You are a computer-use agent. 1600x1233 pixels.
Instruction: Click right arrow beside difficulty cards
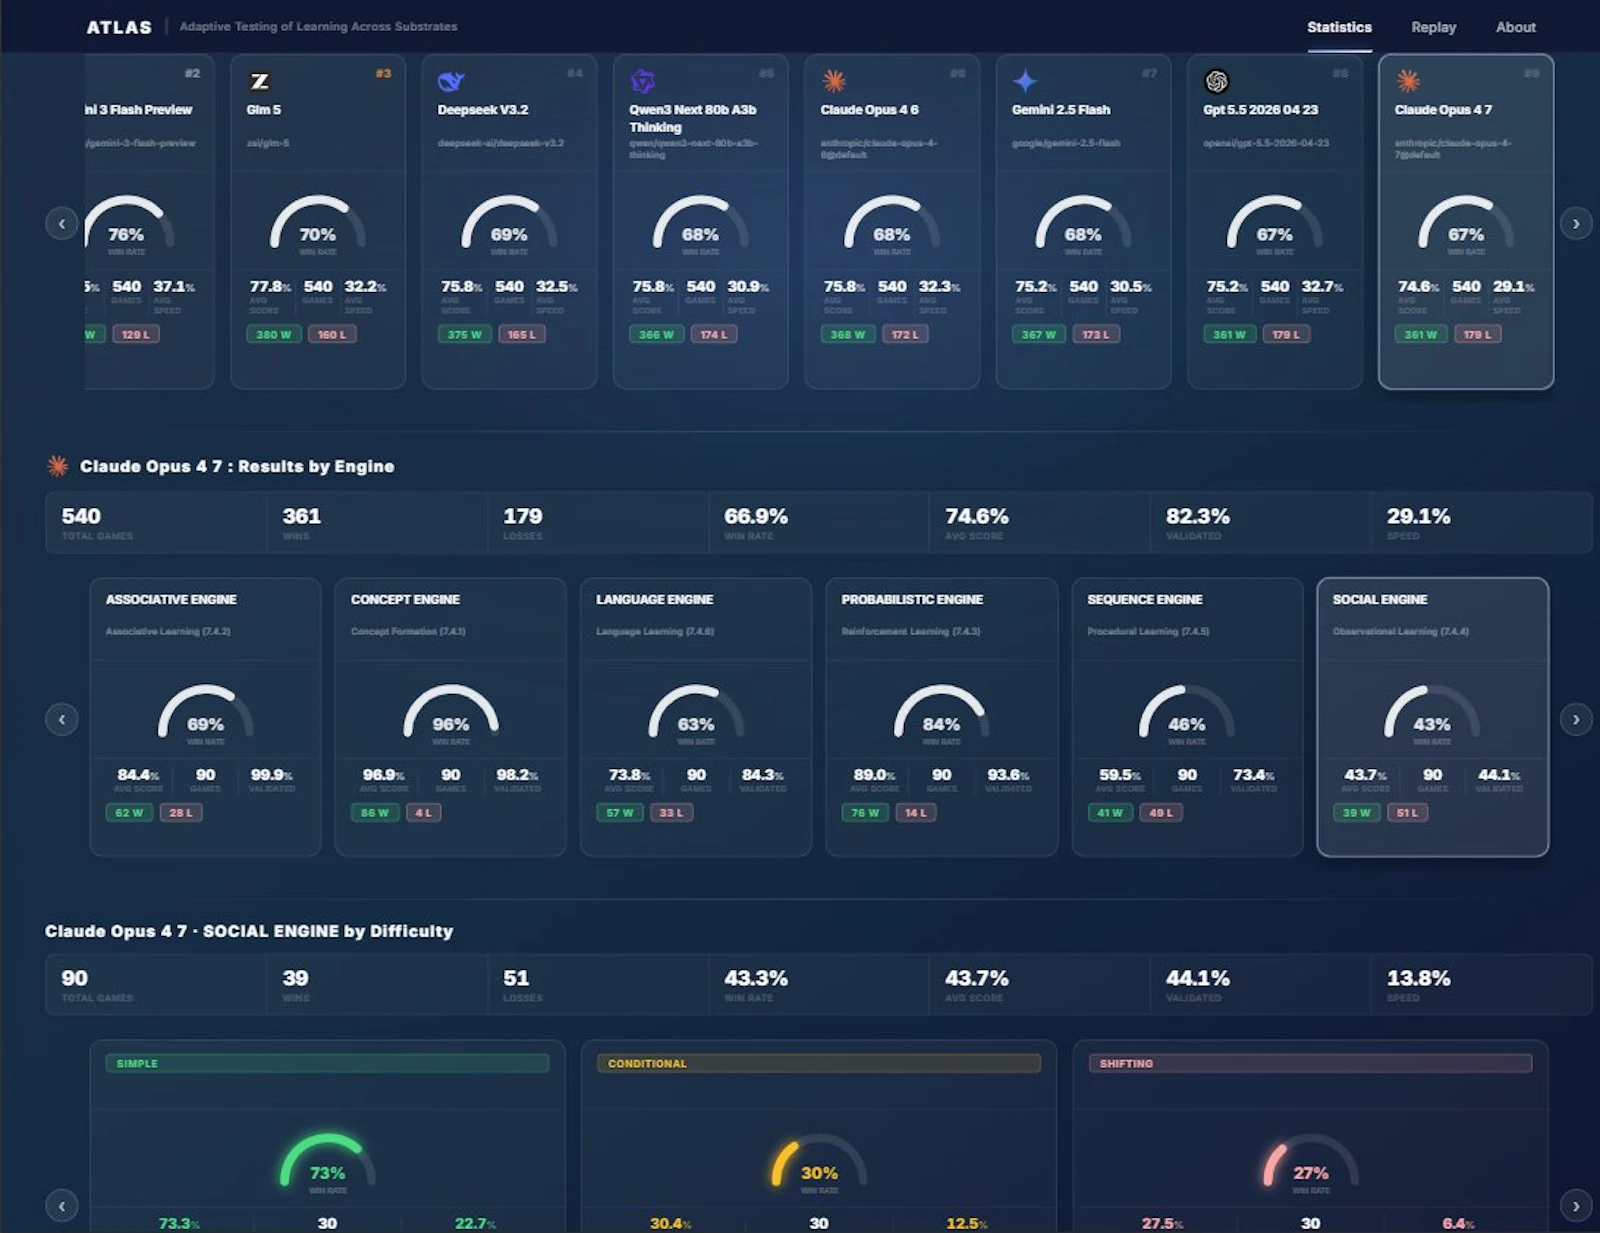(1576, 1206)
